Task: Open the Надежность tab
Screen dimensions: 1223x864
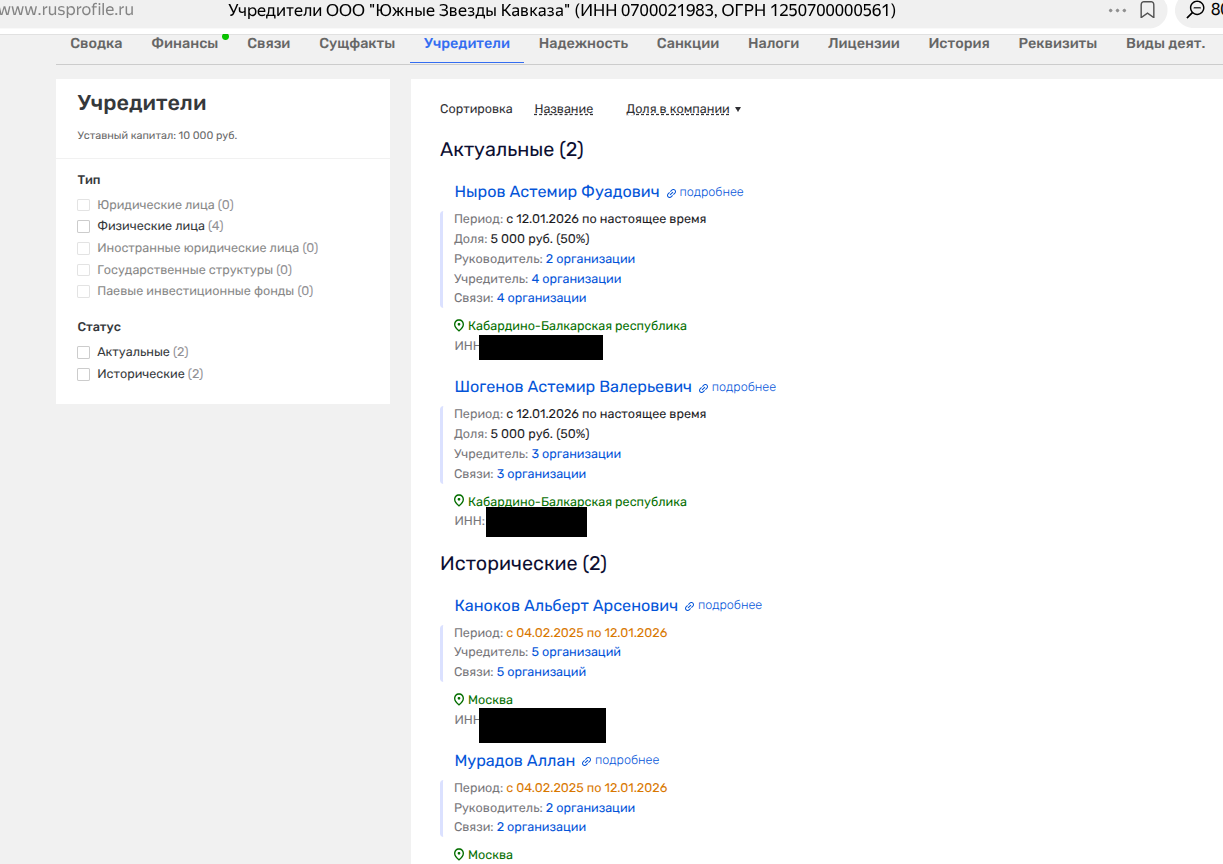Action: 583,44
